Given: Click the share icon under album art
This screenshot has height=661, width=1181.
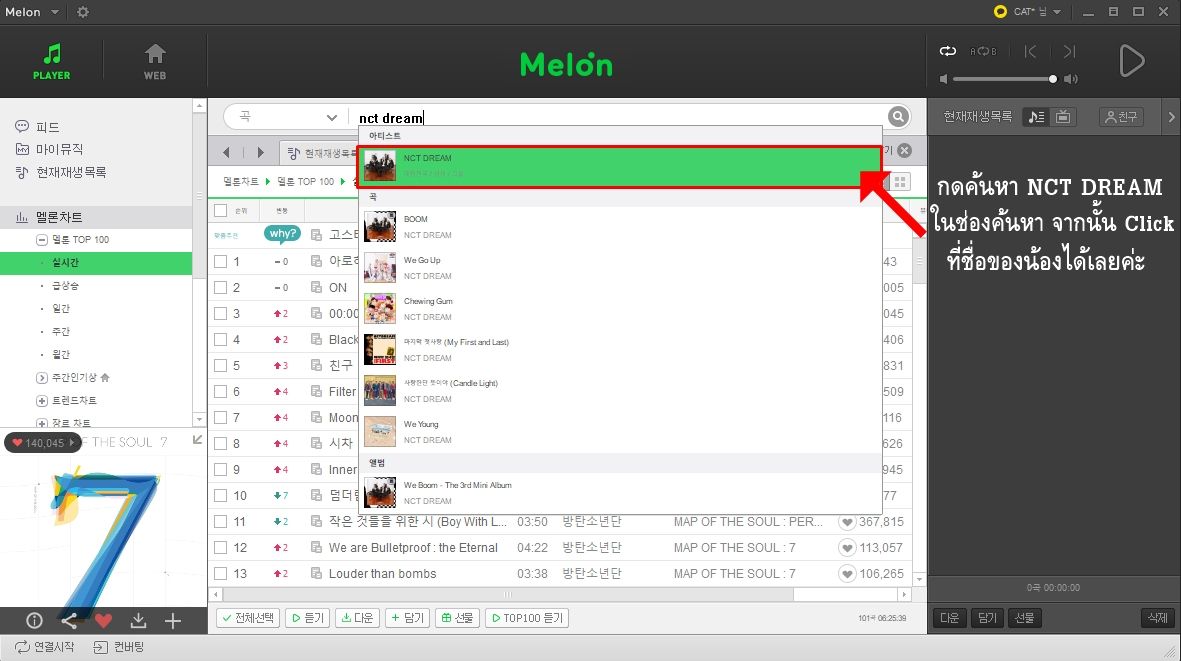Looking at the screenshot, I should coord(69,620).
